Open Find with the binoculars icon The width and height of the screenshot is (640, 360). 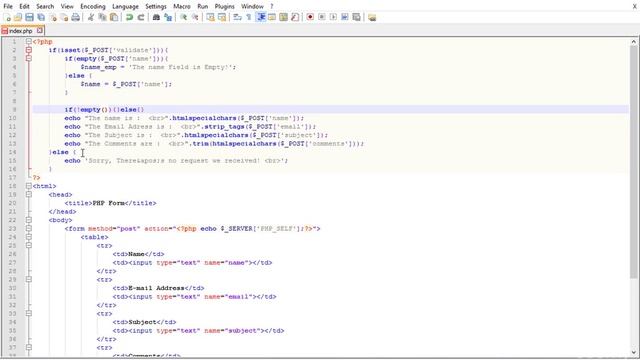[156, 17]
